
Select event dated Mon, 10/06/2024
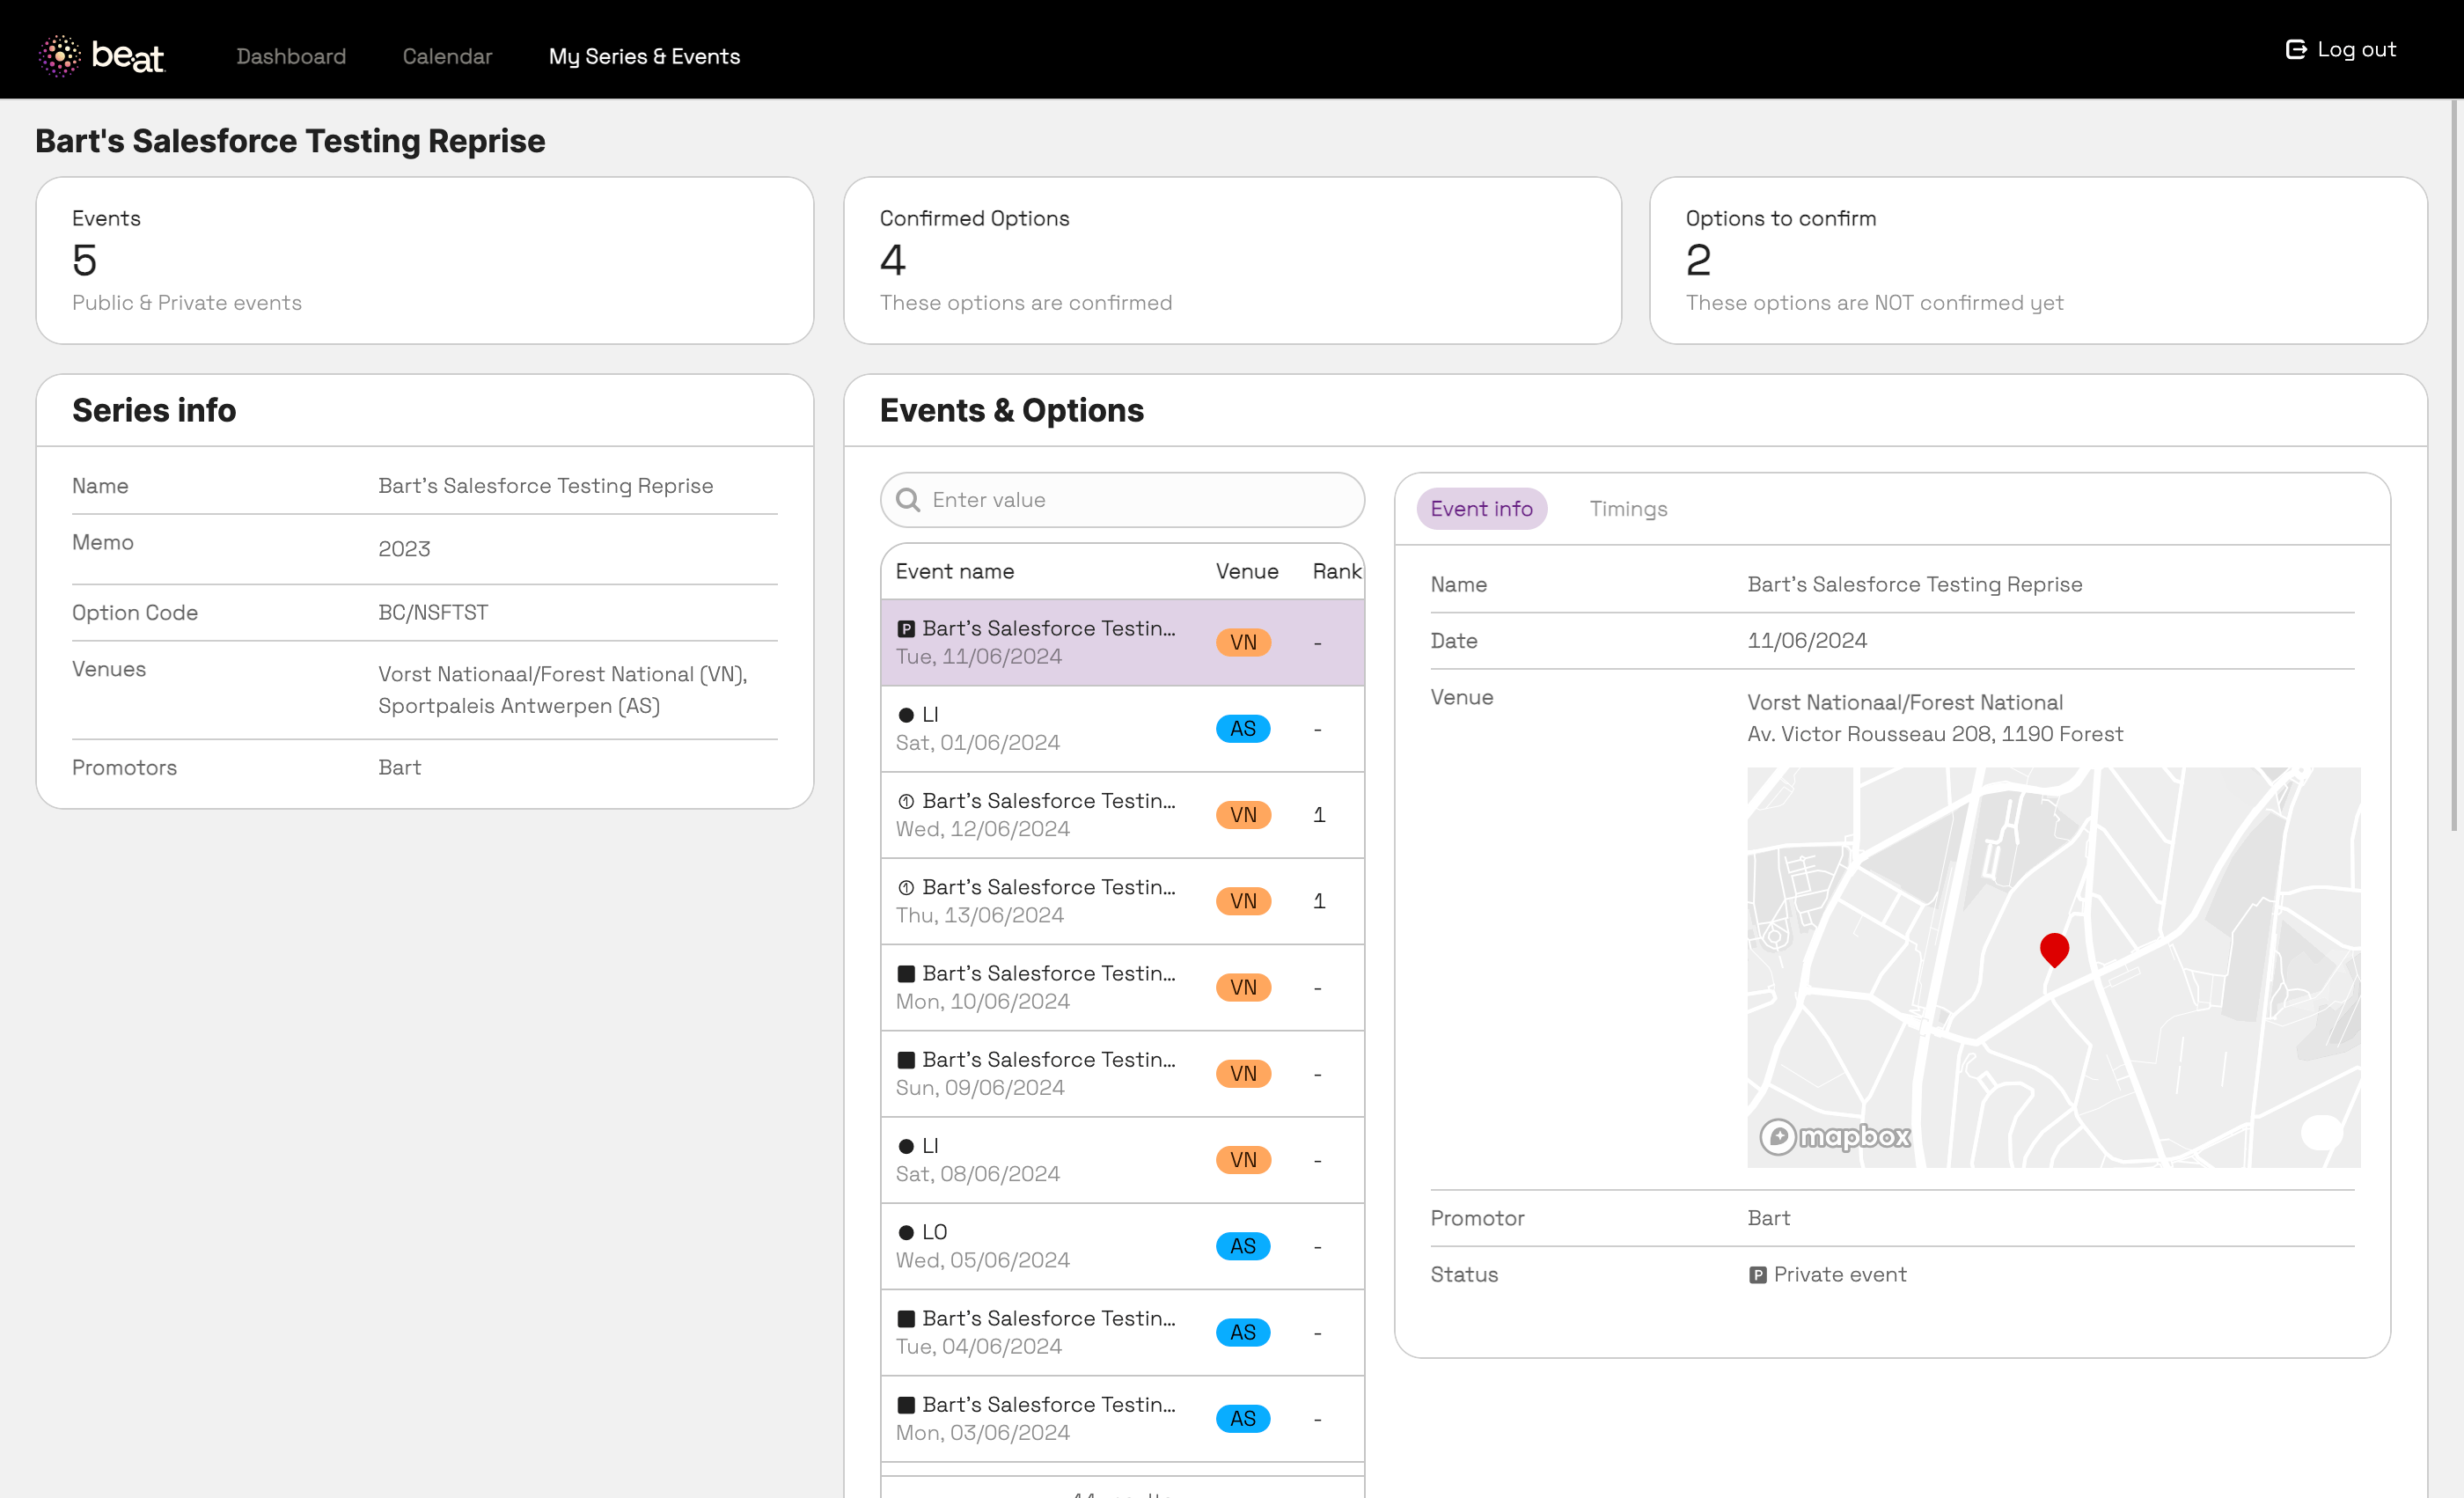(1122, 988)
